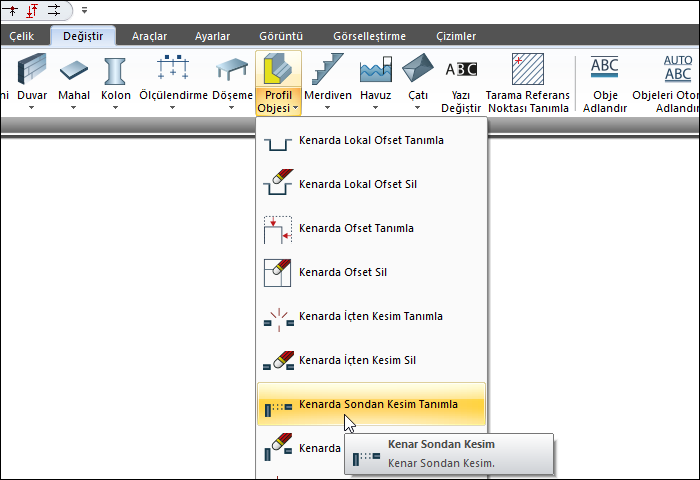Screen dimensions: 700x480
Task: Click Tarama Referans Noktası Tanımla icon
Action: click(528, 69)
